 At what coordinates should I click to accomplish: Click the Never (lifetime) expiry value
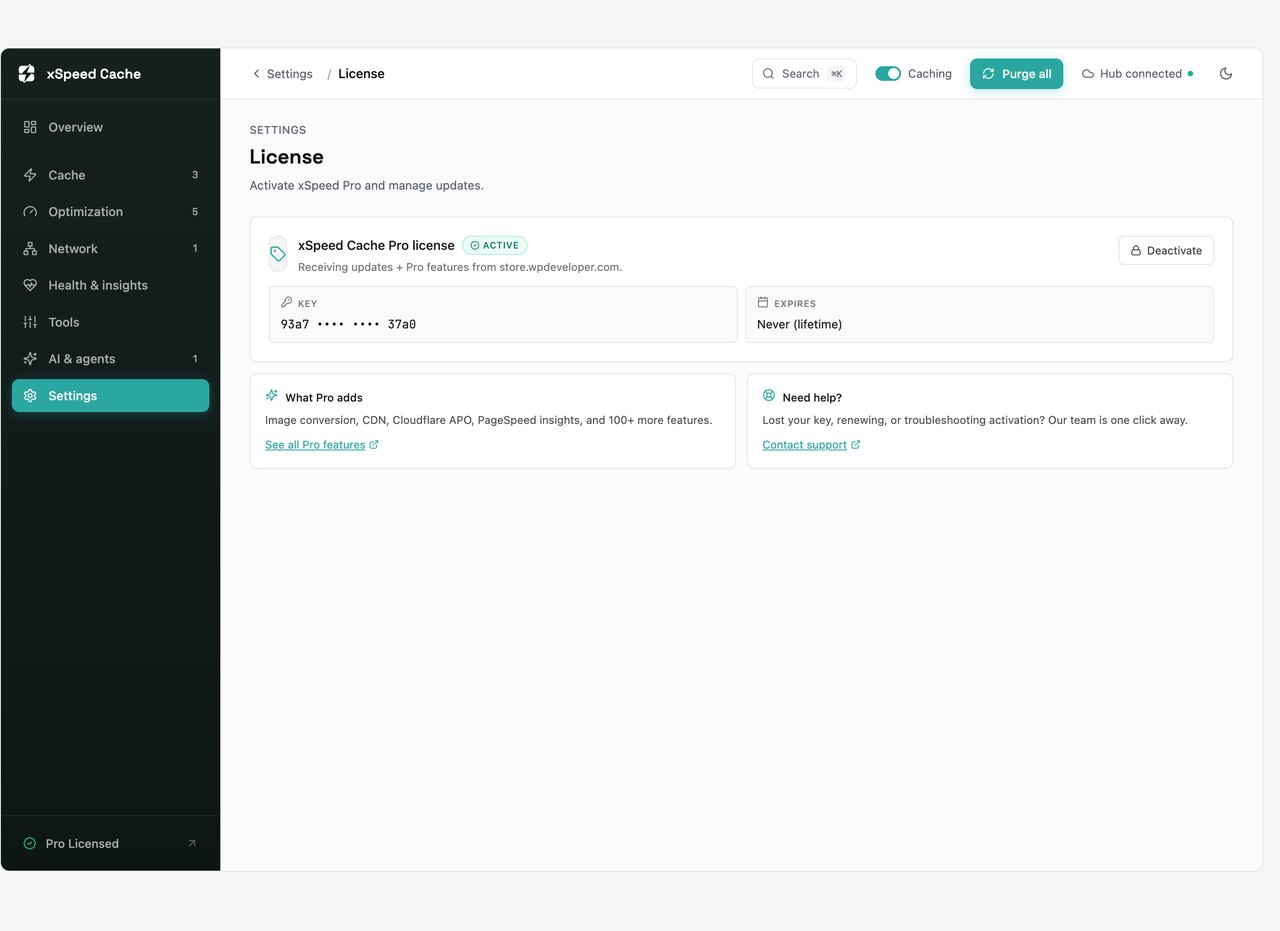(x=800, y=324)
